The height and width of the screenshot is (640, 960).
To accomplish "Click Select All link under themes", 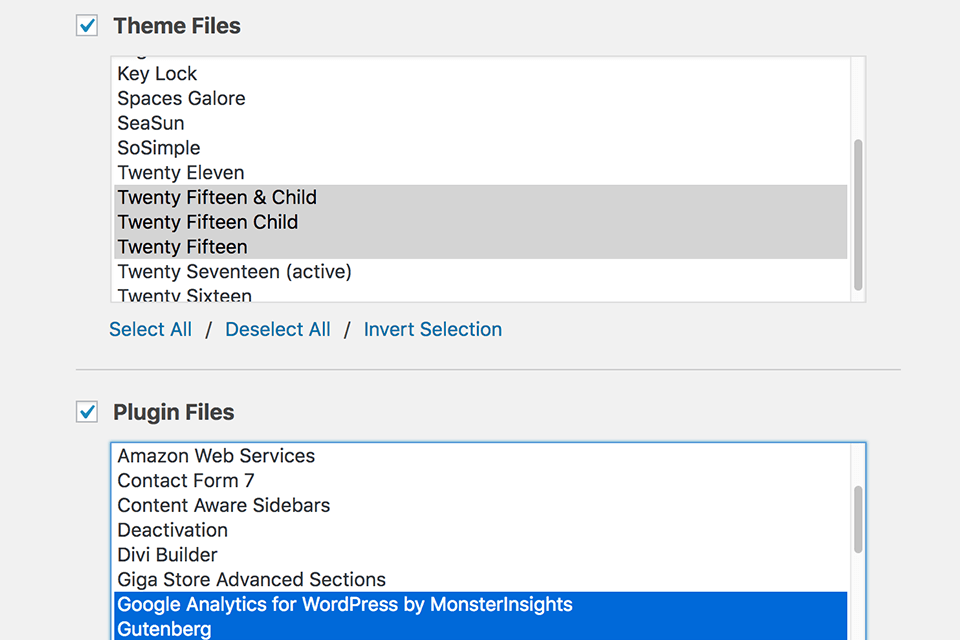I will point(150,329).
